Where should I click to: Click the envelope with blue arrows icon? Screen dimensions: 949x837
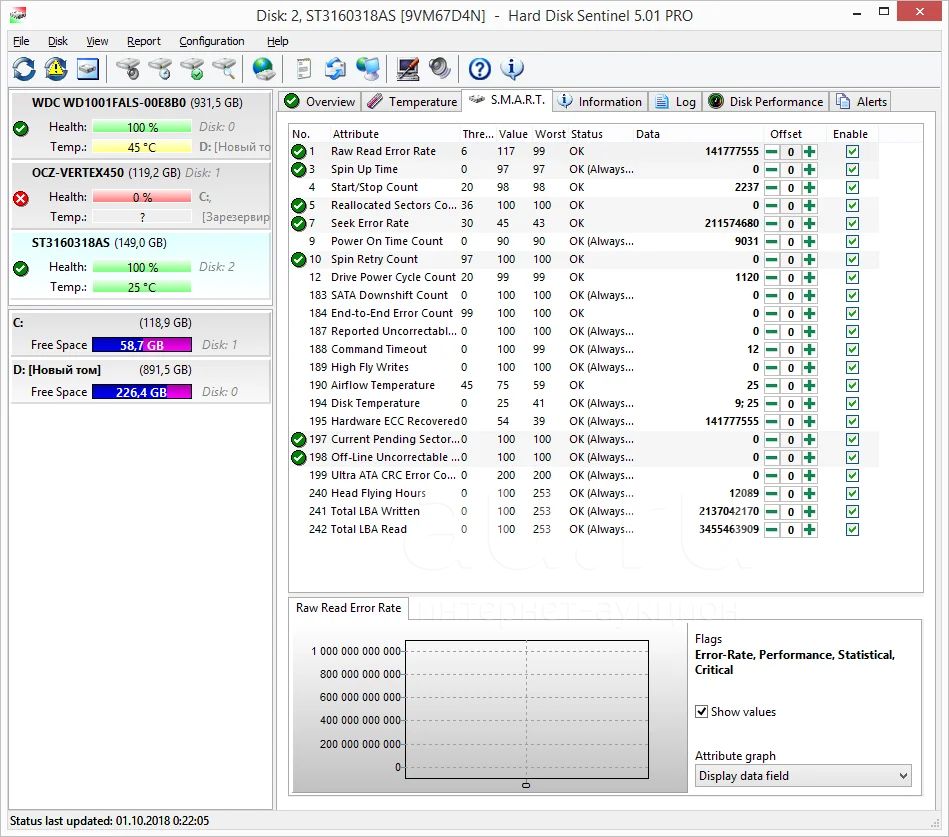(x=335, y=68)
